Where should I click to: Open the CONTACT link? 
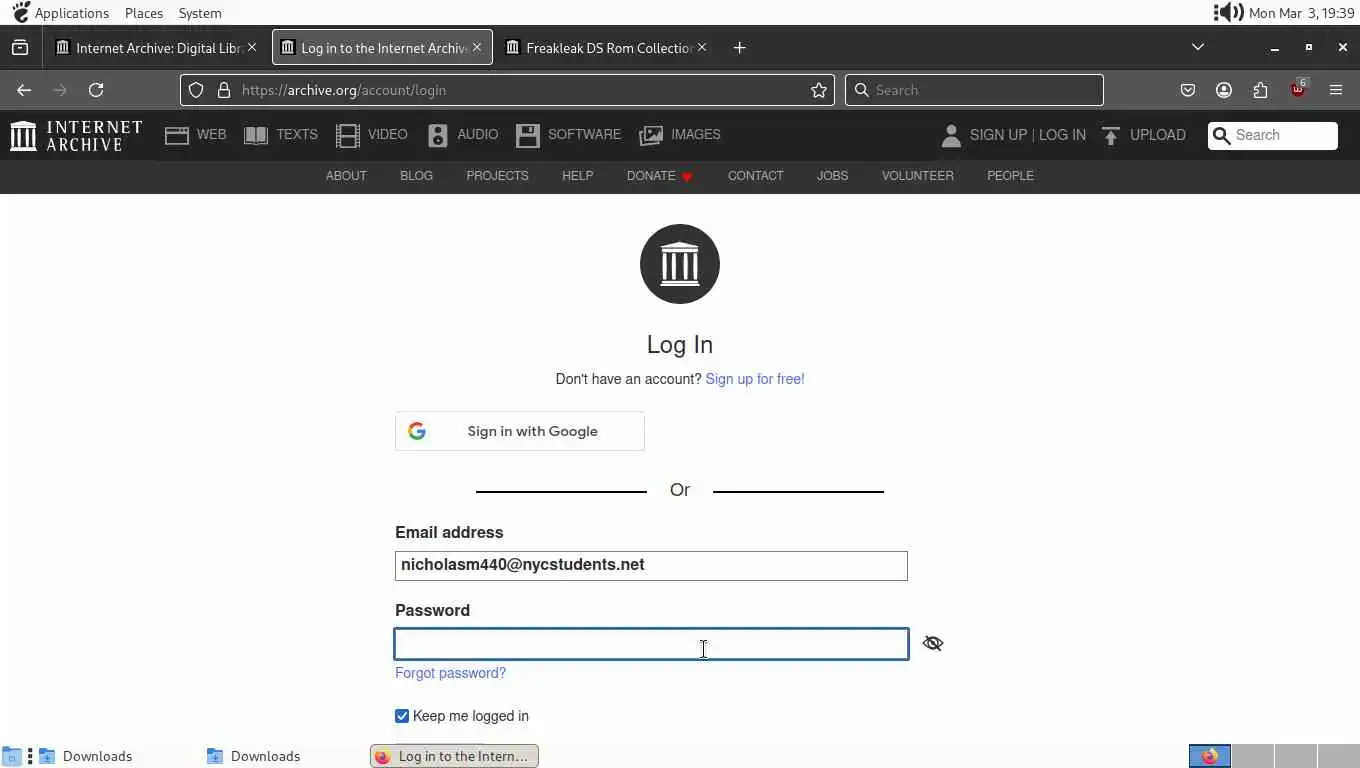(755, 176)
